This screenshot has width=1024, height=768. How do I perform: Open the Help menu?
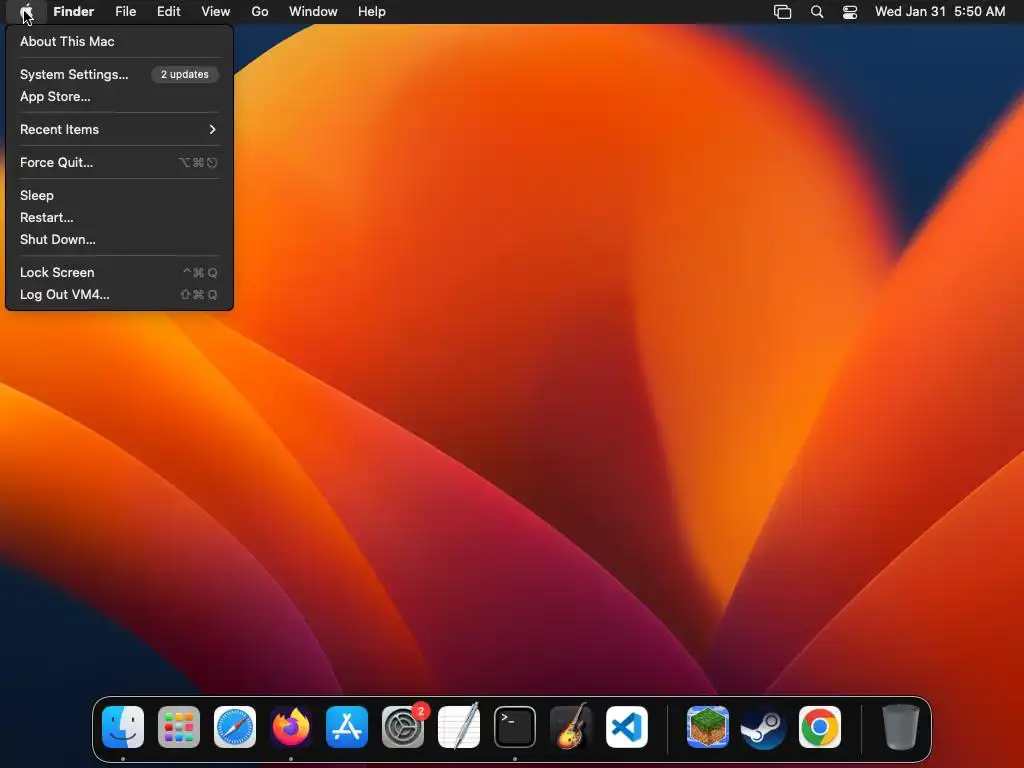tap(372, 12)
